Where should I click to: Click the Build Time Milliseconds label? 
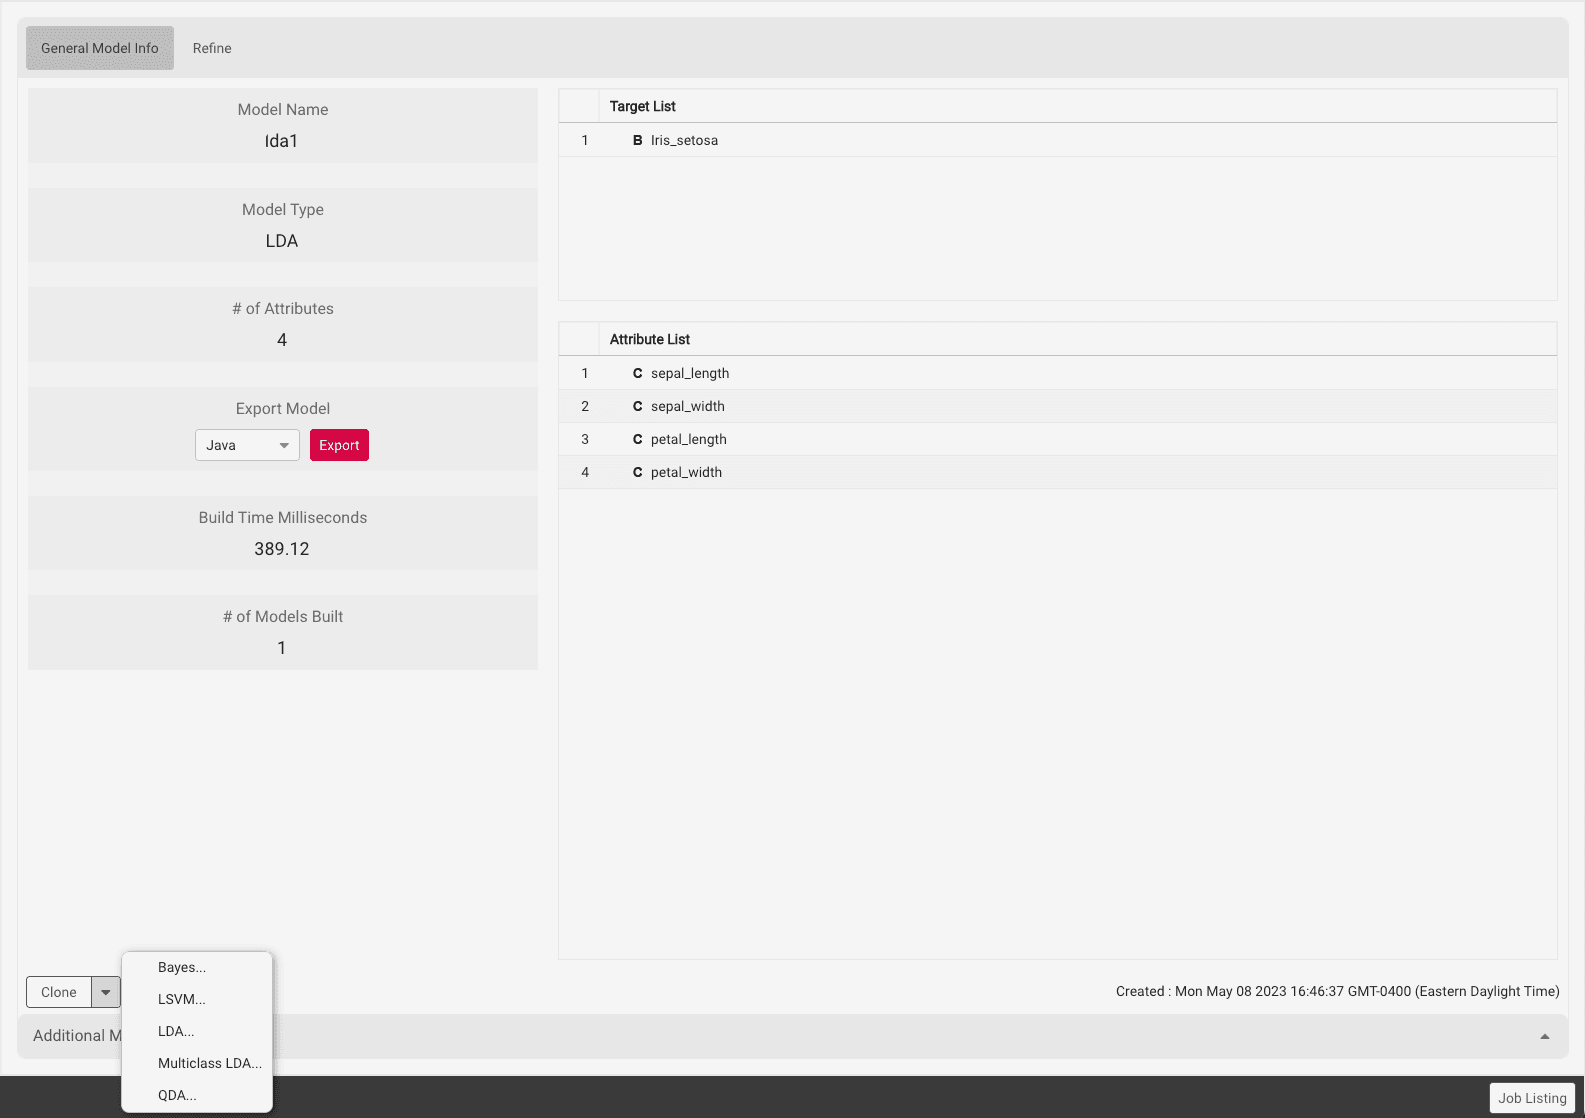click(x=283, y=517)
